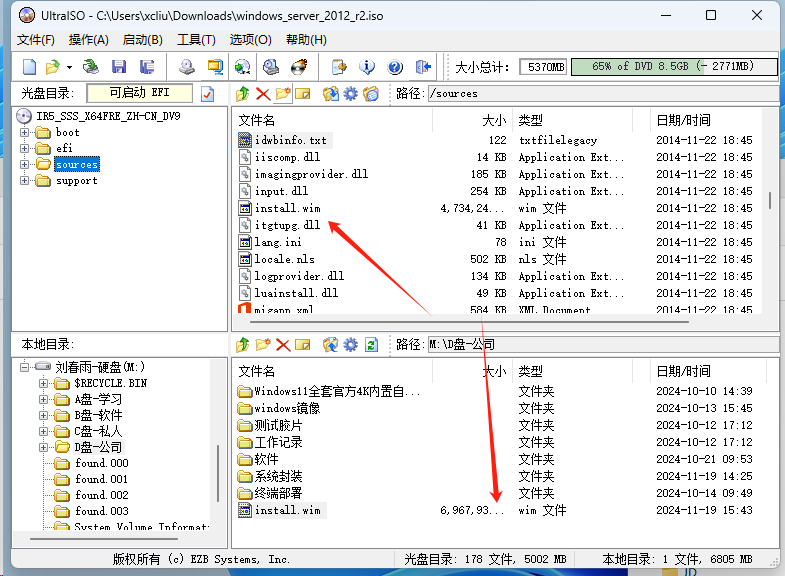Click Refresh icon in local pane toolbar
This screenshot has width=785, height=576.
click(x=371, y=345)
